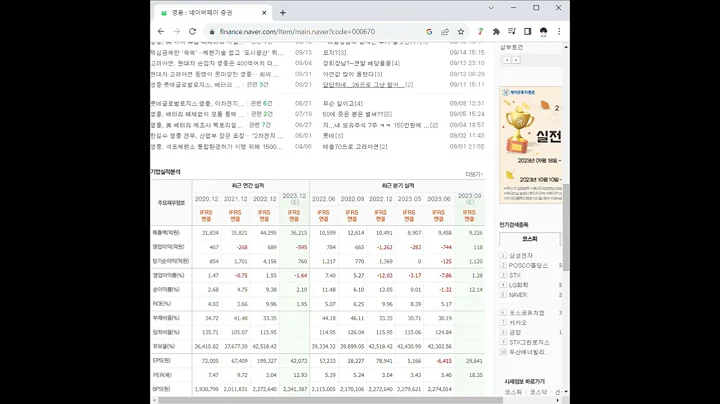Open the Extensions puzzle-piece menu

tap(496, 32)
